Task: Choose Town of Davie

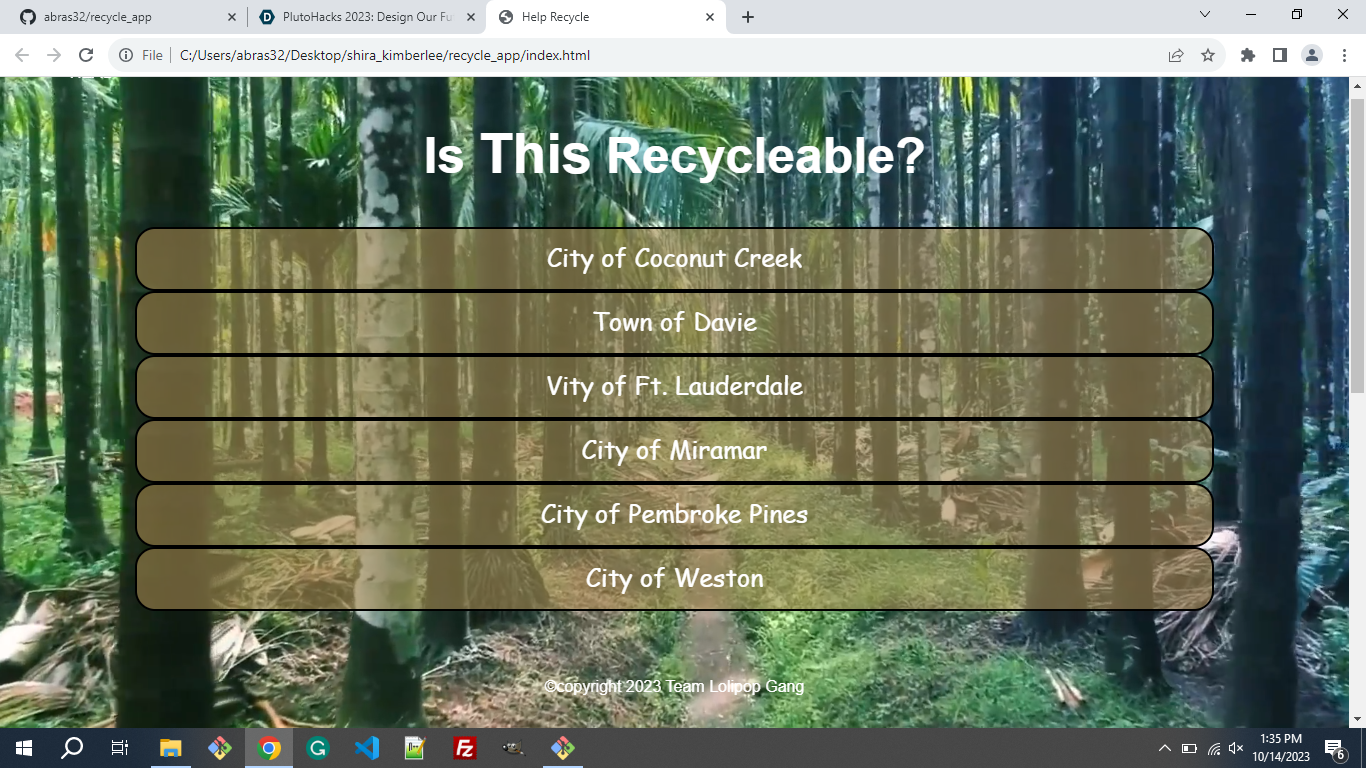Action: [674, 322]
